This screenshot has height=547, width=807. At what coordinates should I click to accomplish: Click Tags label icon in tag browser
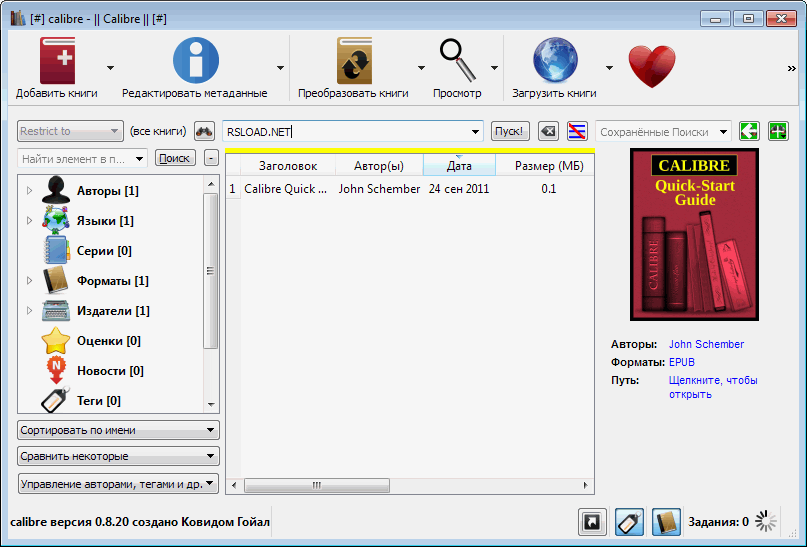(56, 400)
